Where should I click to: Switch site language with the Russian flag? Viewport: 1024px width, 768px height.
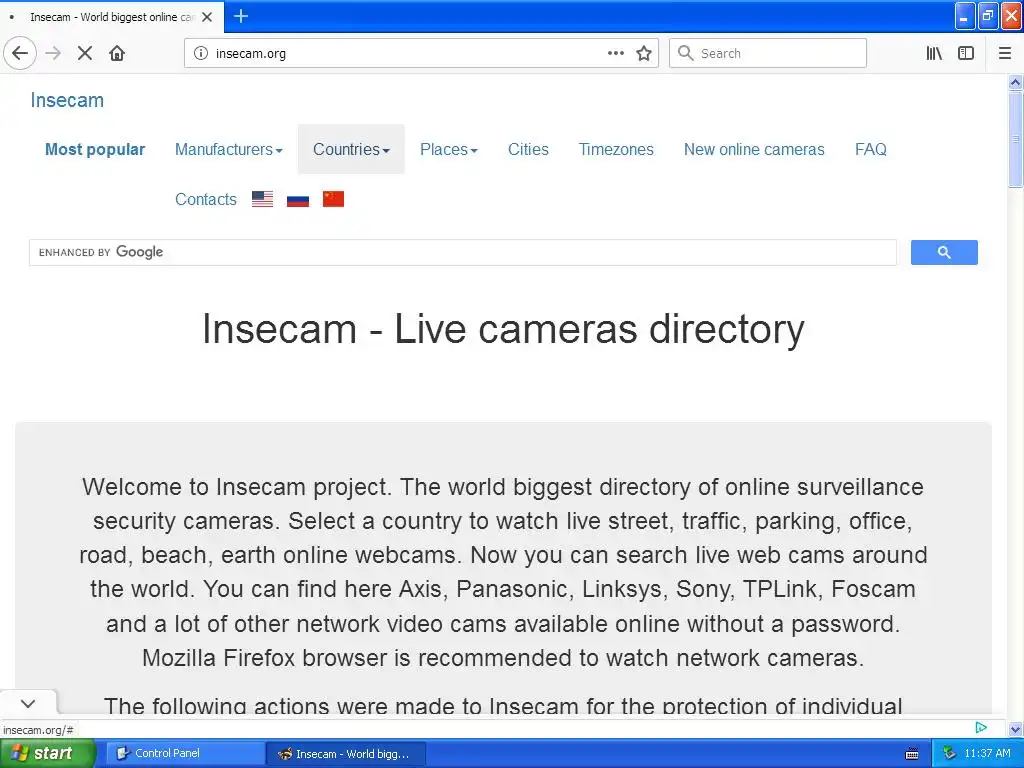tap(298, 199)
